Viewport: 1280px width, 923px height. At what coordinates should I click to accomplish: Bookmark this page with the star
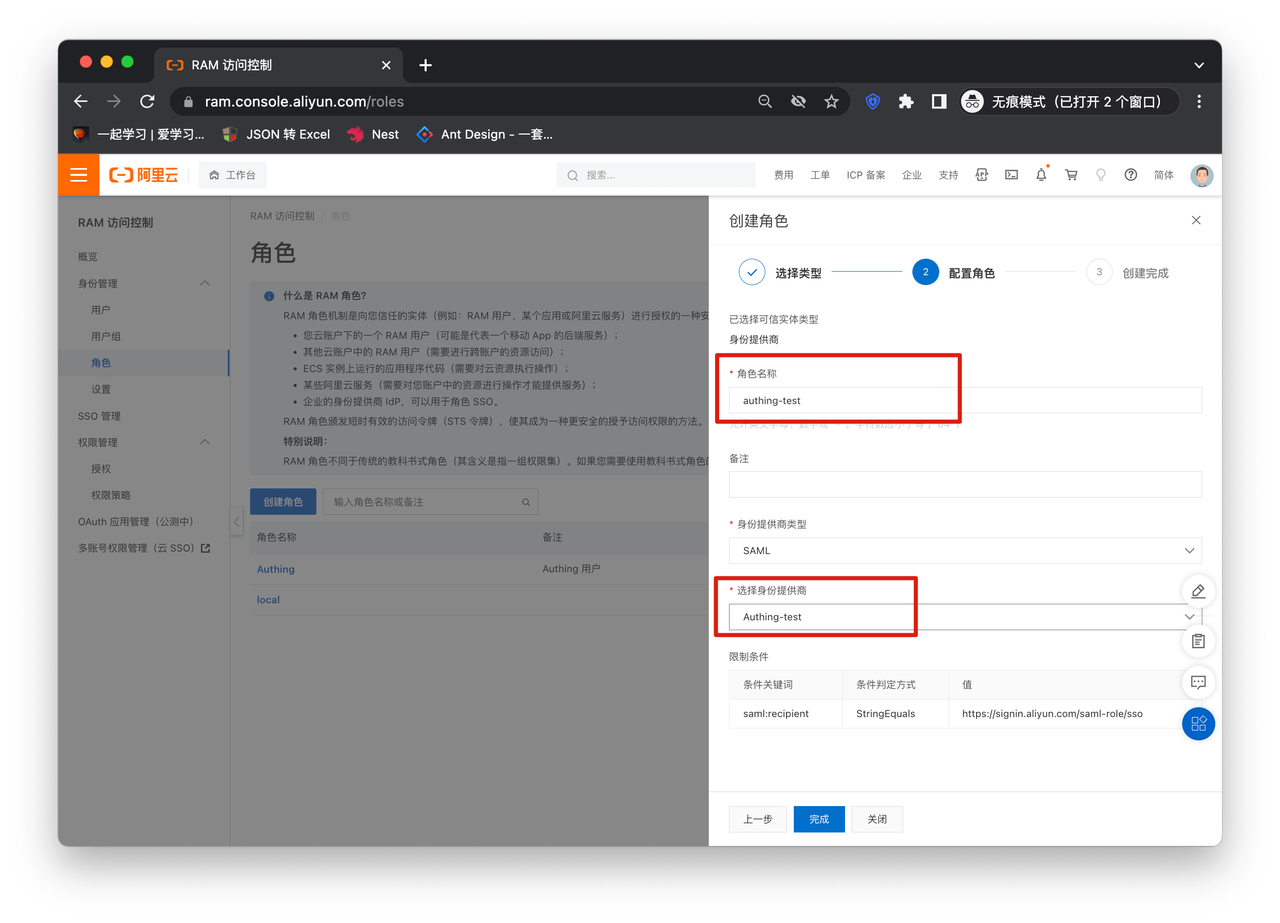(x=831, y=101)
